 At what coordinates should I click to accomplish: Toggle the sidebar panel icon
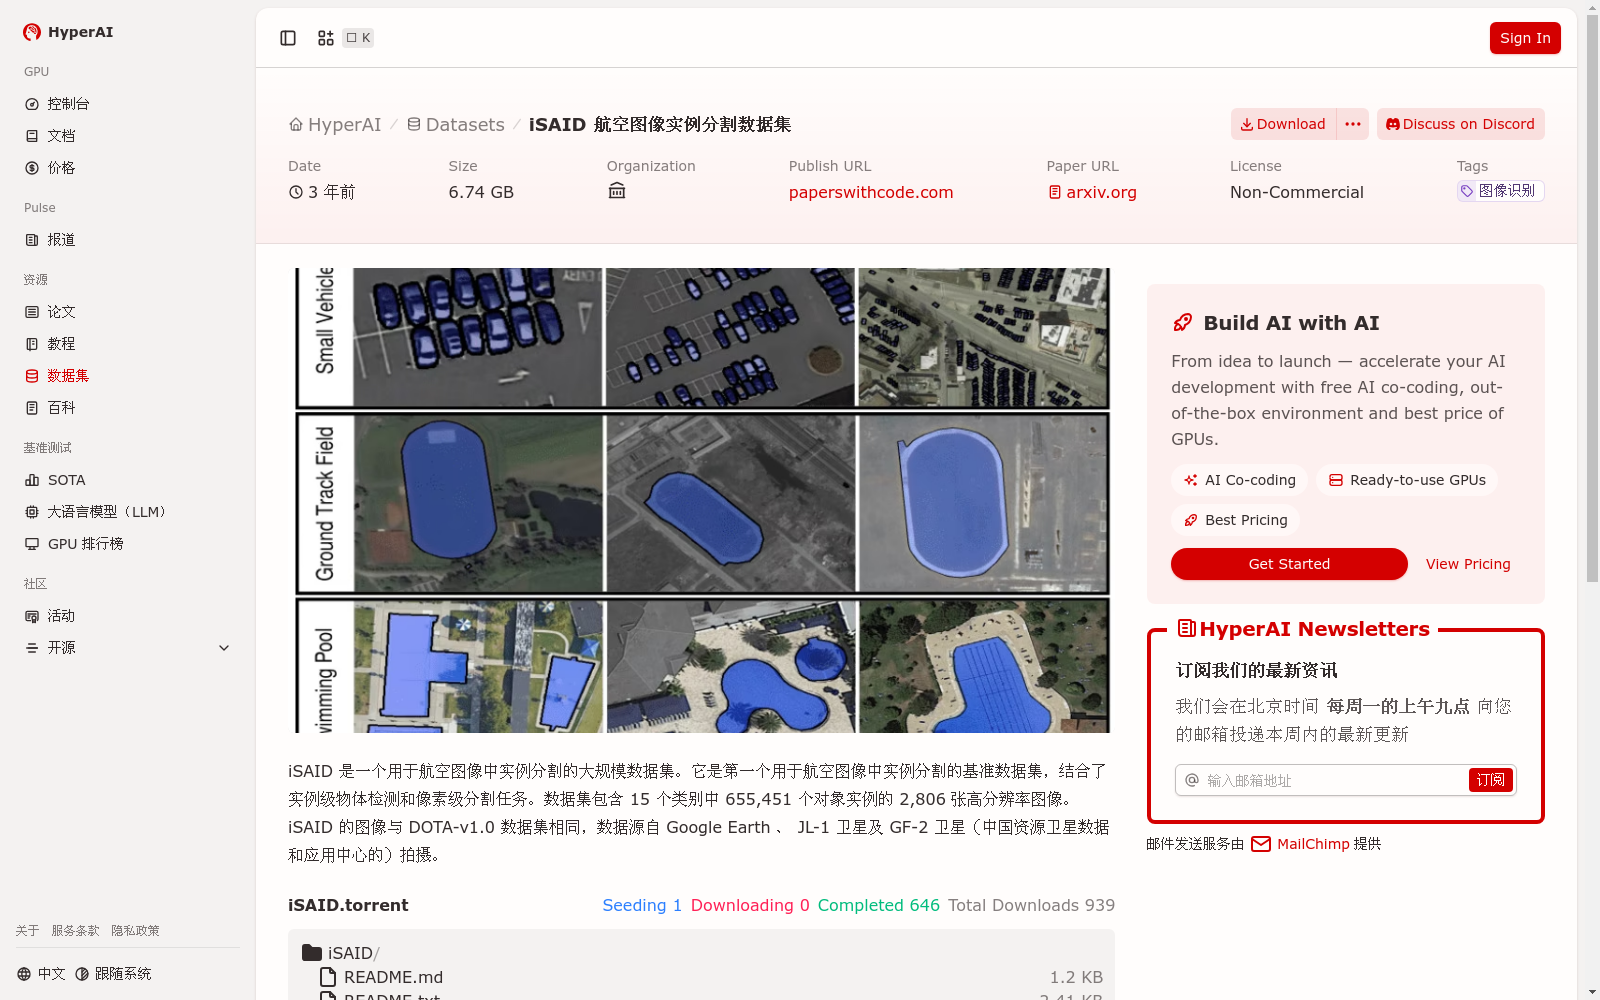coord(288,38)
